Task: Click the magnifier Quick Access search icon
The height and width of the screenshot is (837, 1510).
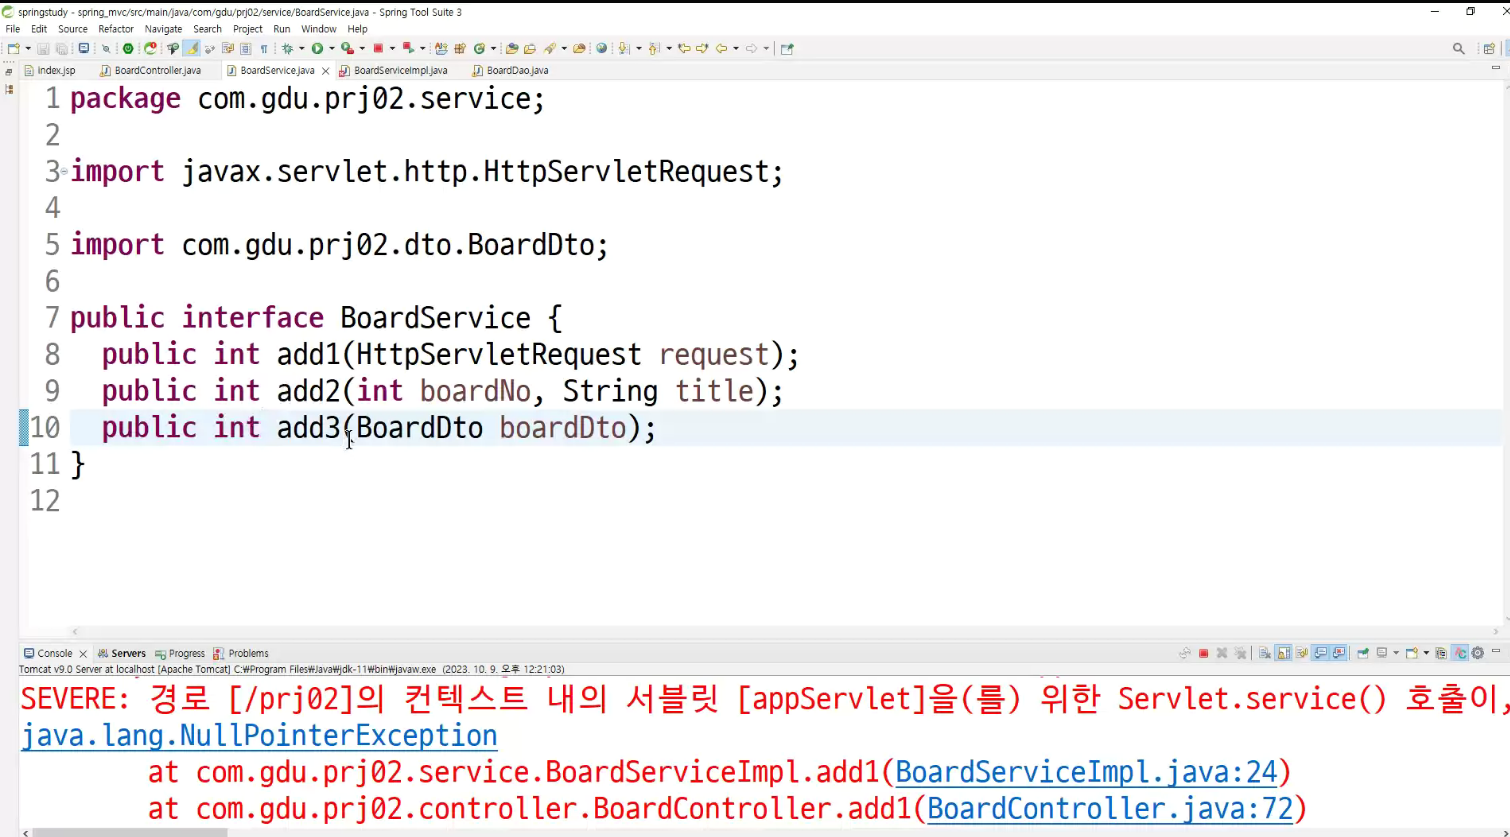Action: pos(1459,48)
